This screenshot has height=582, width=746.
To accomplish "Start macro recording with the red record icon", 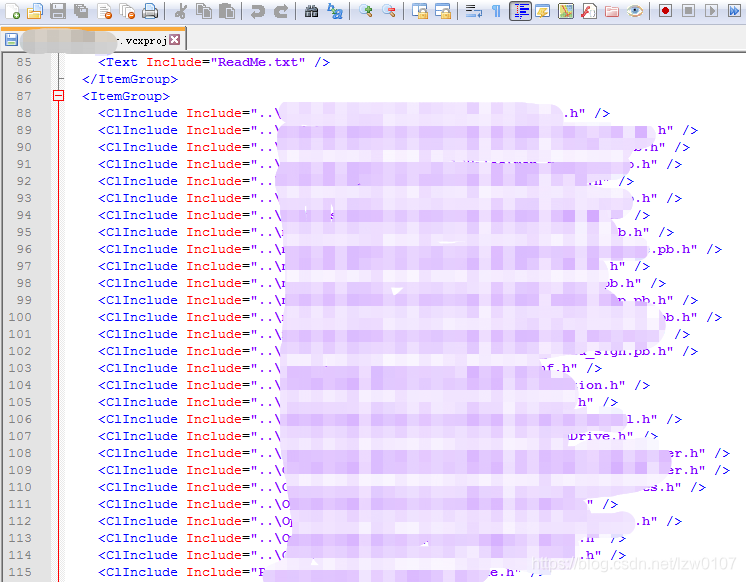I will (665, 10).
